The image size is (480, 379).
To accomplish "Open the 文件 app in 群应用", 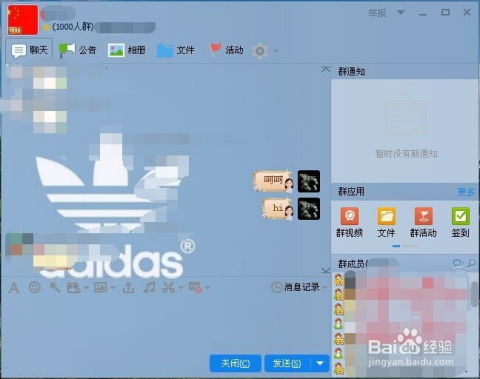I will (x=386, y=222).
